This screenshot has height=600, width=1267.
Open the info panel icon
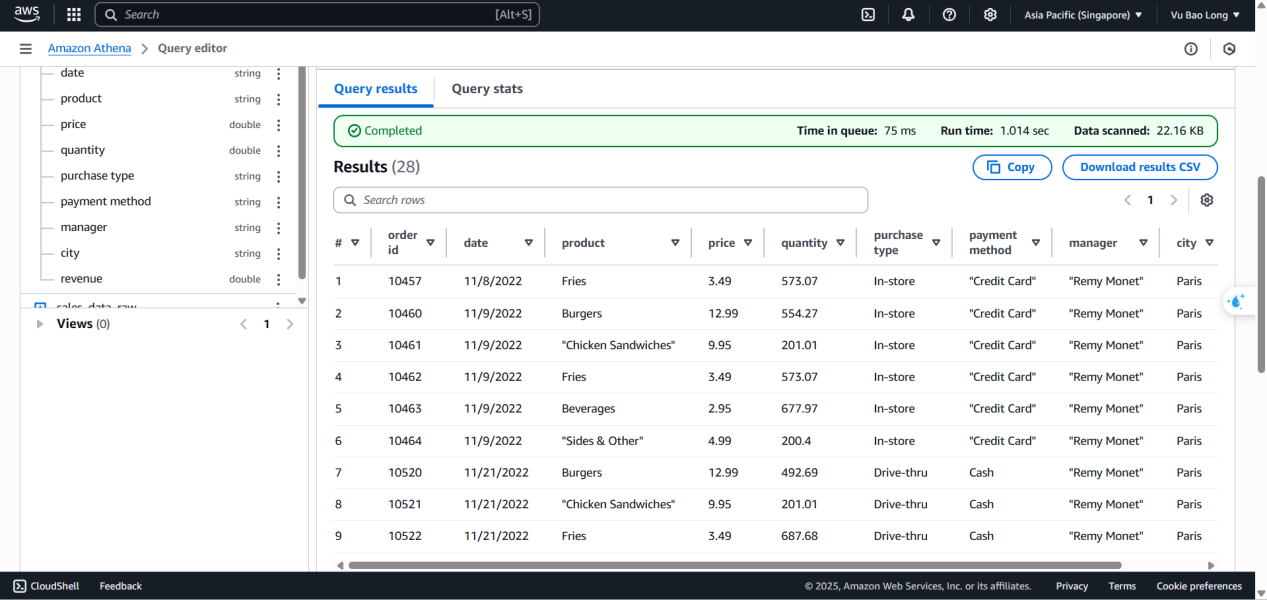1191,48
